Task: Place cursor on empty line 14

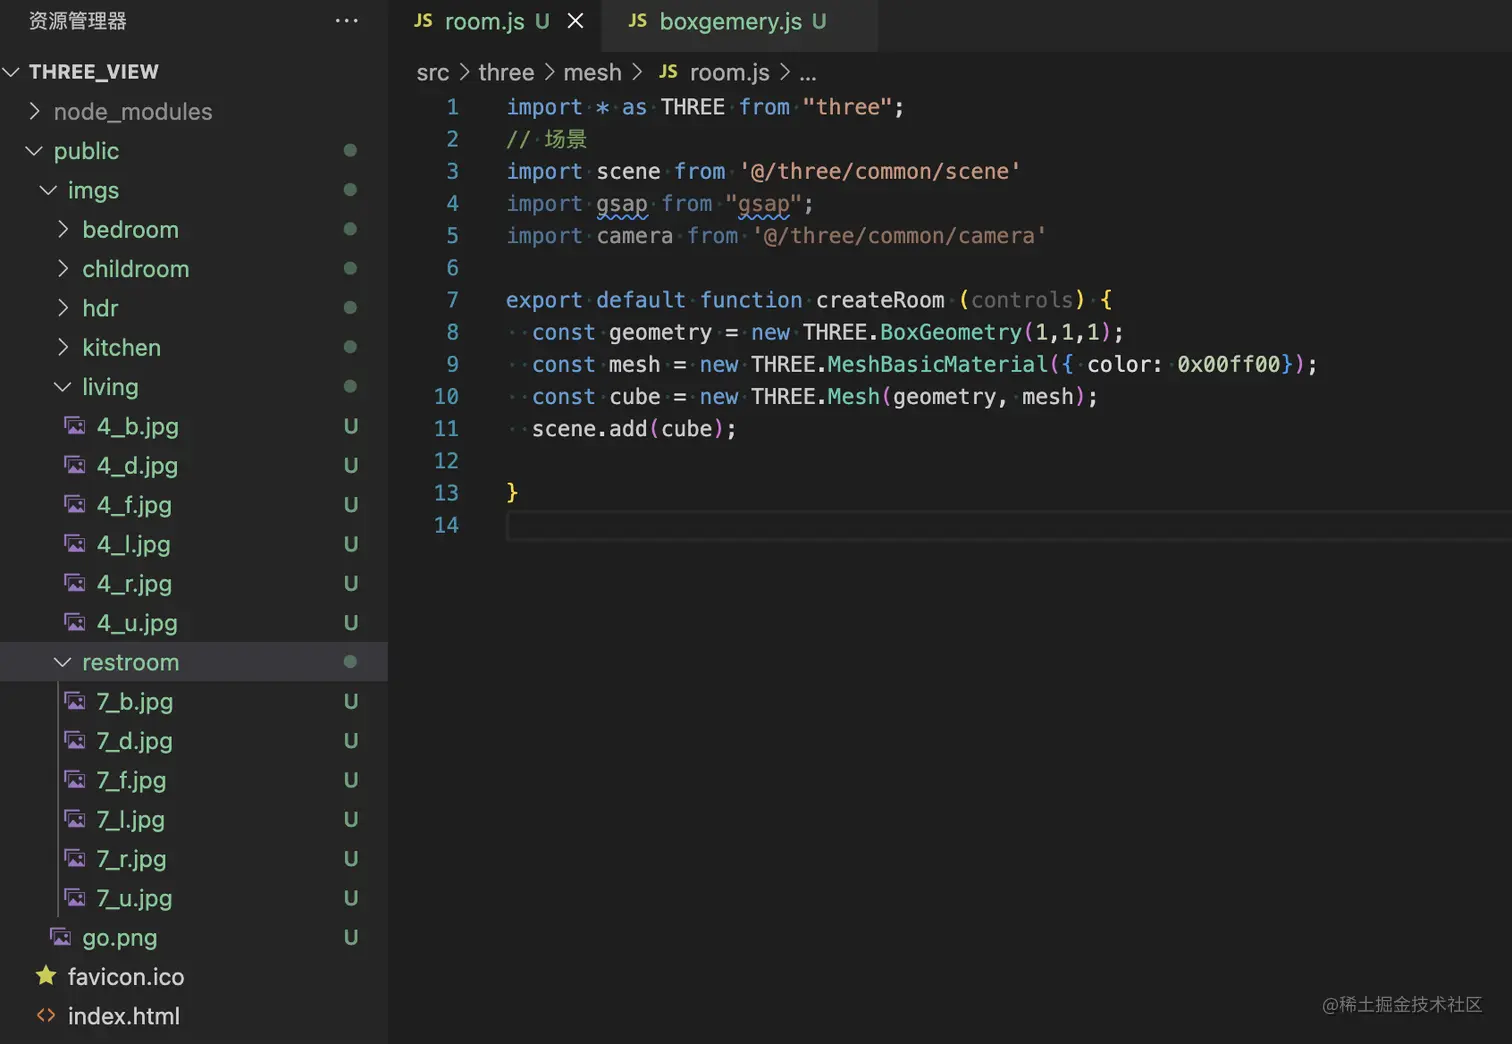Action: tap(1009, 525)
